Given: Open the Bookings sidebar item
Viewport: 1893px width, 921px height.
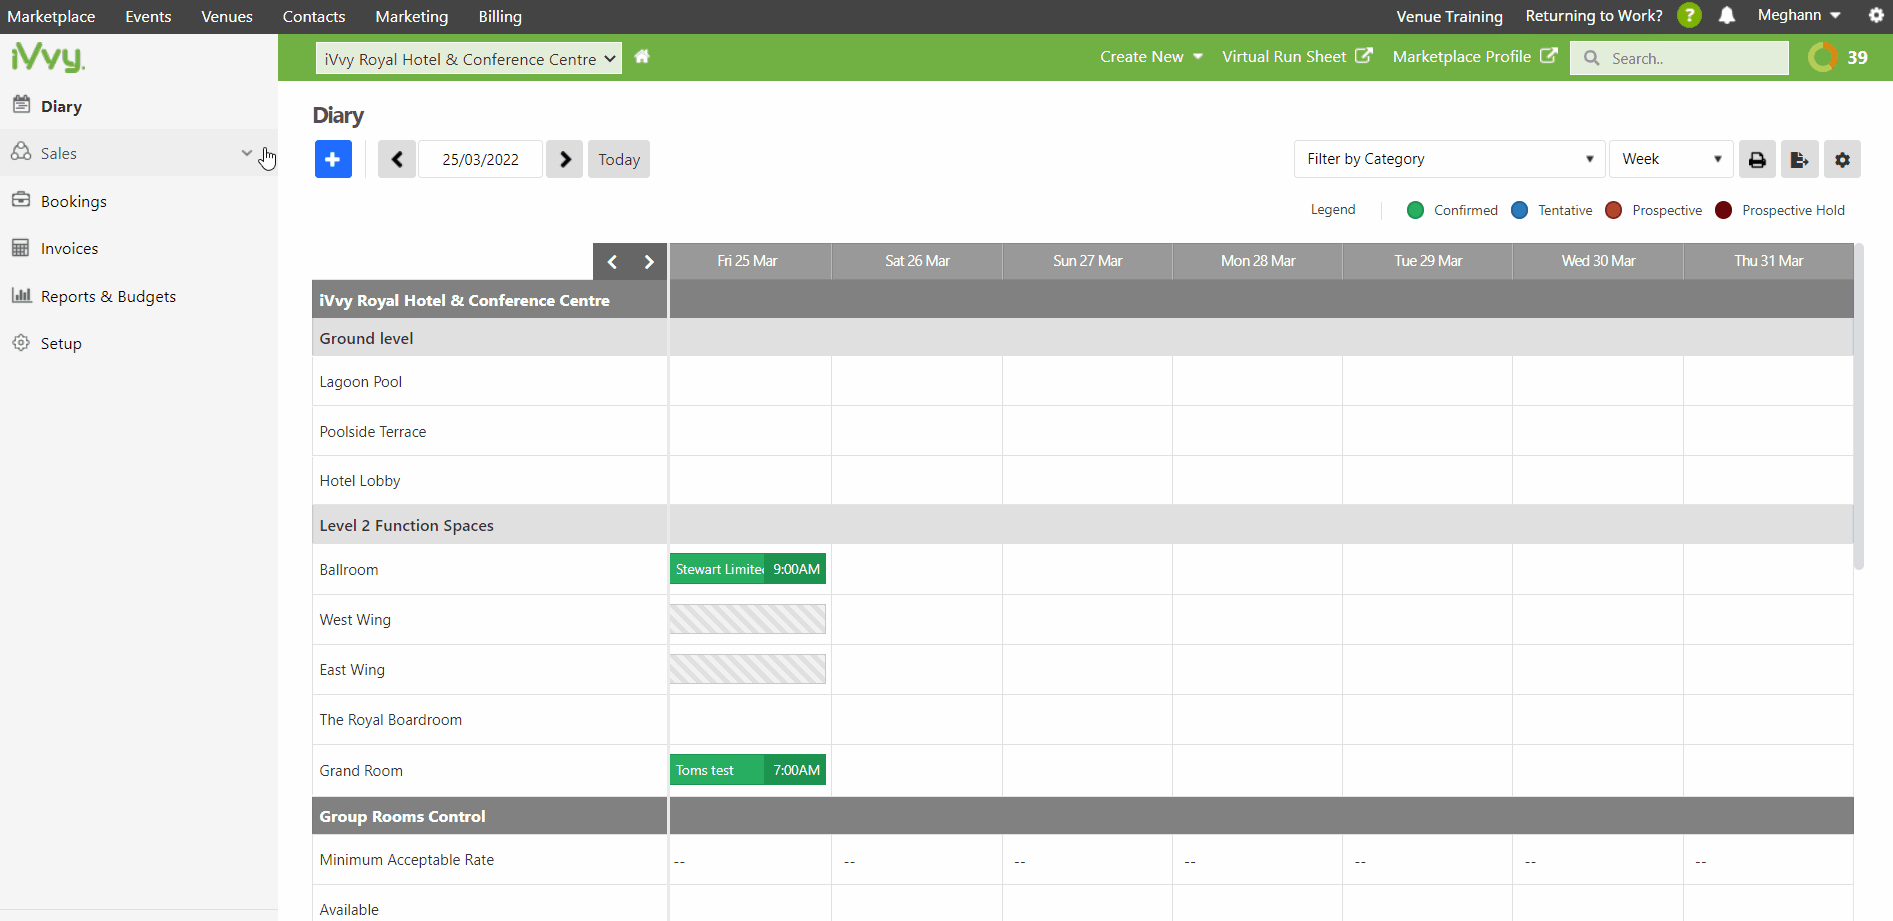Looking at the screenshot, I should click(x=139, y=201).
